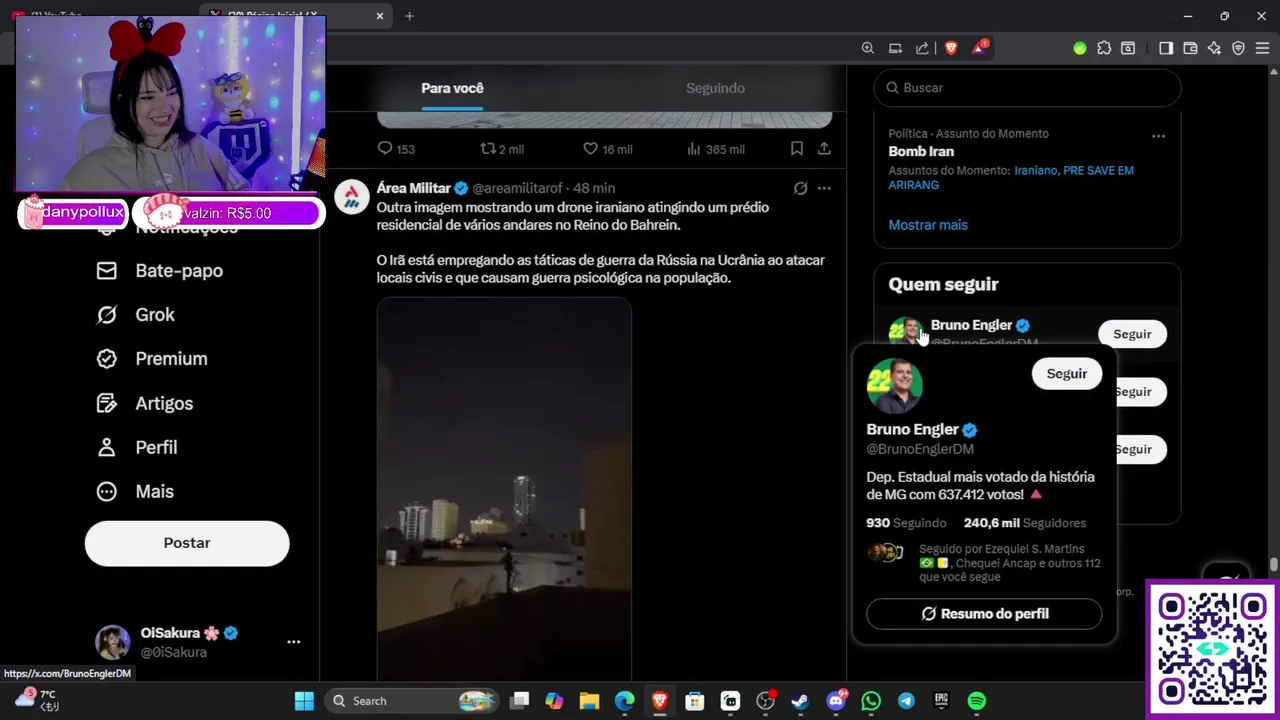This screenshot has height=720, width=1280.
Task: Open @BrunoEnglerDM handle in hover card
Action: (920, 449)
